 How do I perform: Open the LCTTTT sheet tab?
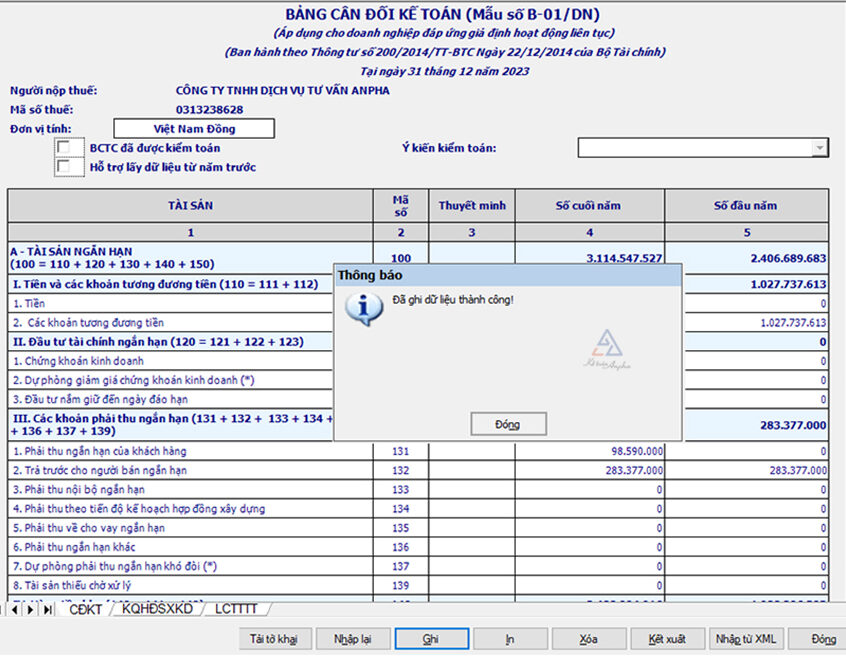point(236,609)
